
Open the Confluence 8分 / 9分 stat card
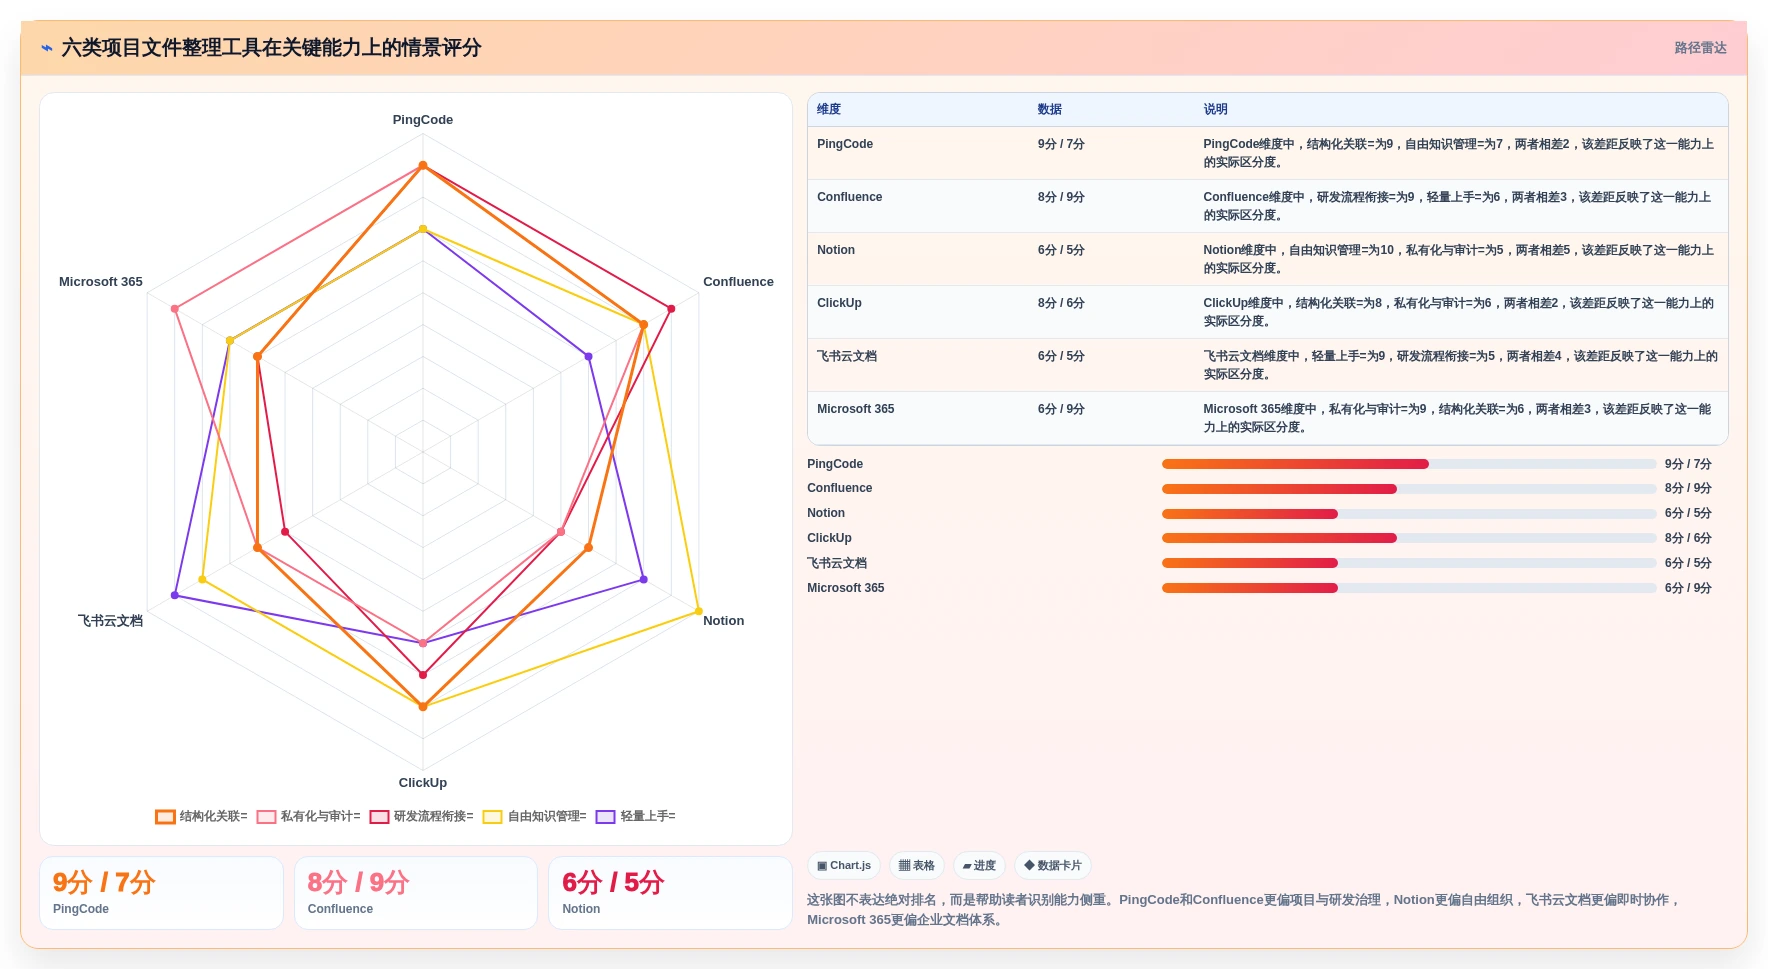pyautogui.click(x=416, y=893)
